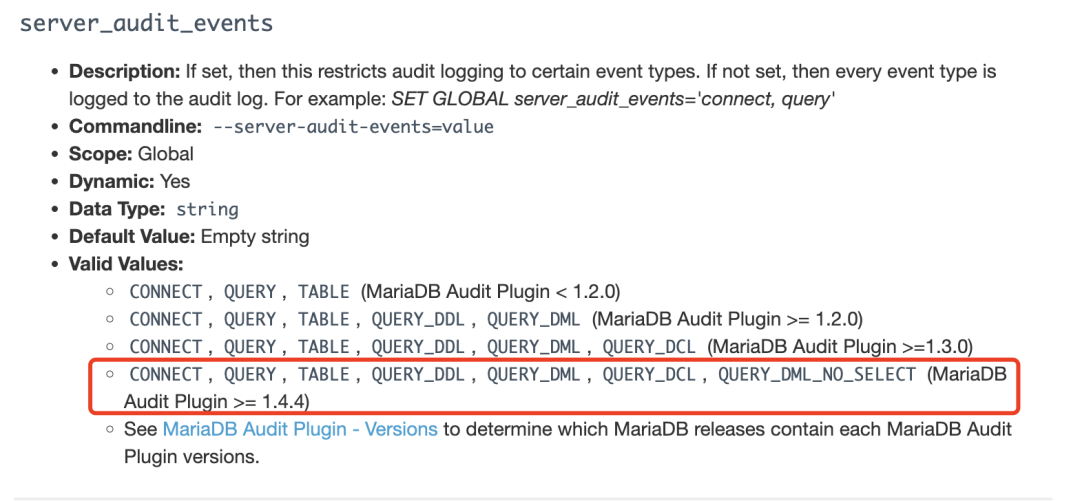The width and height of the screenshot is (1080, 501).
Task: Click the bold 'Default Value:' label
Action: (133, 237)
